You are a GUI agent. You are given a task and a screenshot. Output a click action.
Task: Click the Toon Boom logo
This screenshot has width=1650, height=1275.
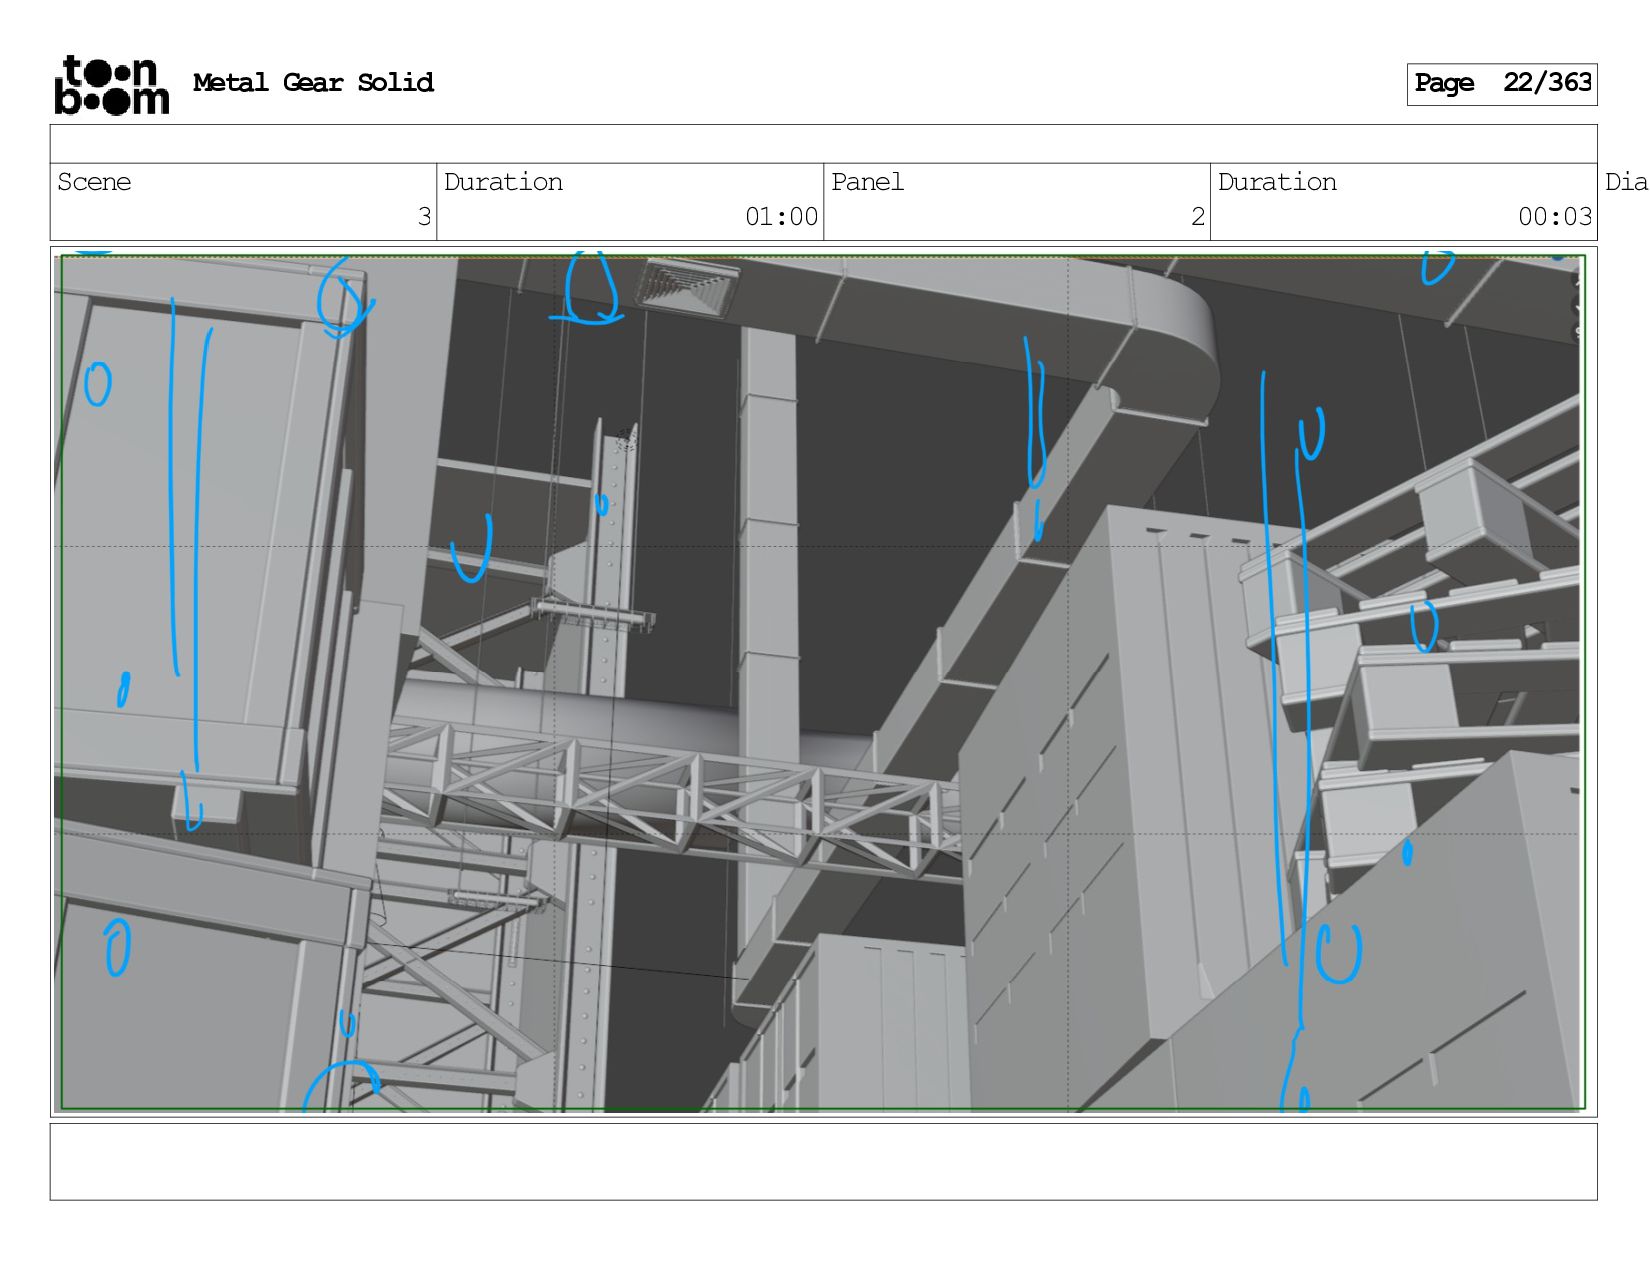point(111,85)
